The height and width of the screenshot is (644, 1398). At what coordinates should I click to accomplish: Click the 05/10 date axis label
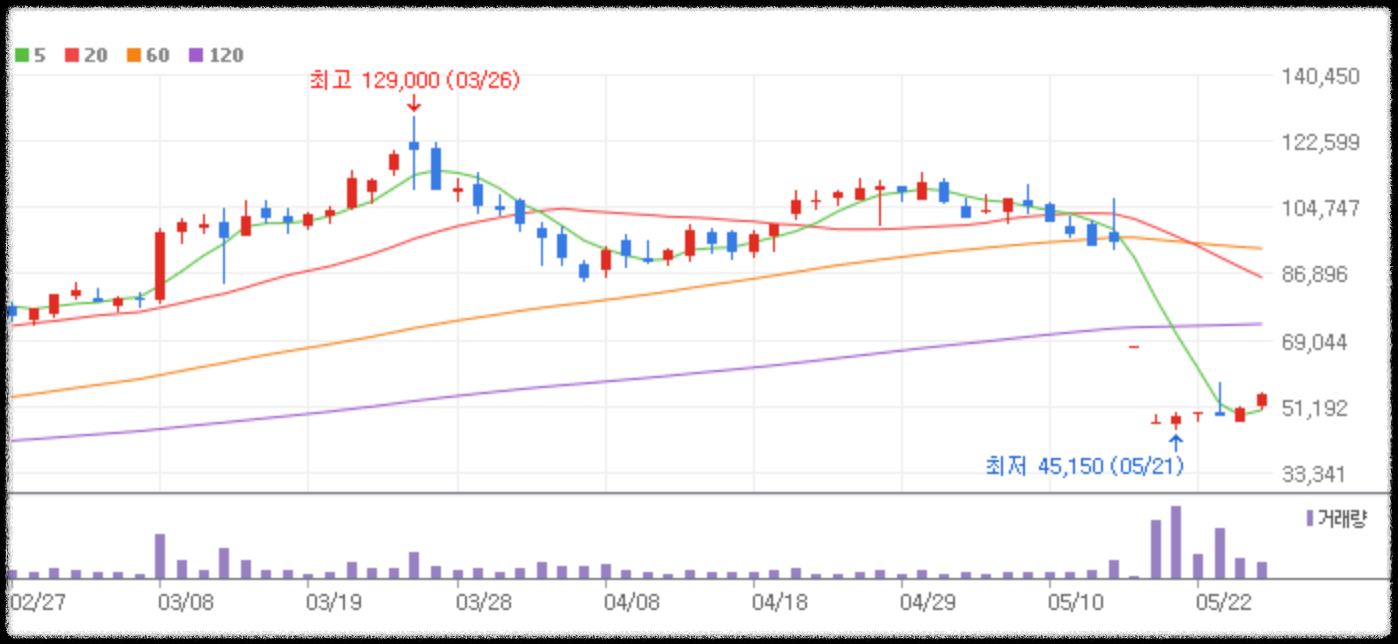click(1075, 603)
